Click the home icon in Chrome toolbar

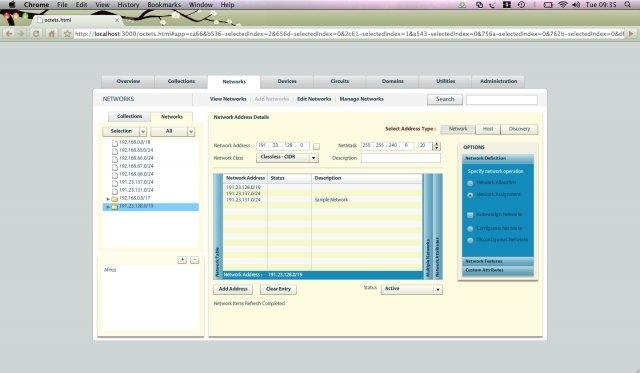click(x=52, y=34)
